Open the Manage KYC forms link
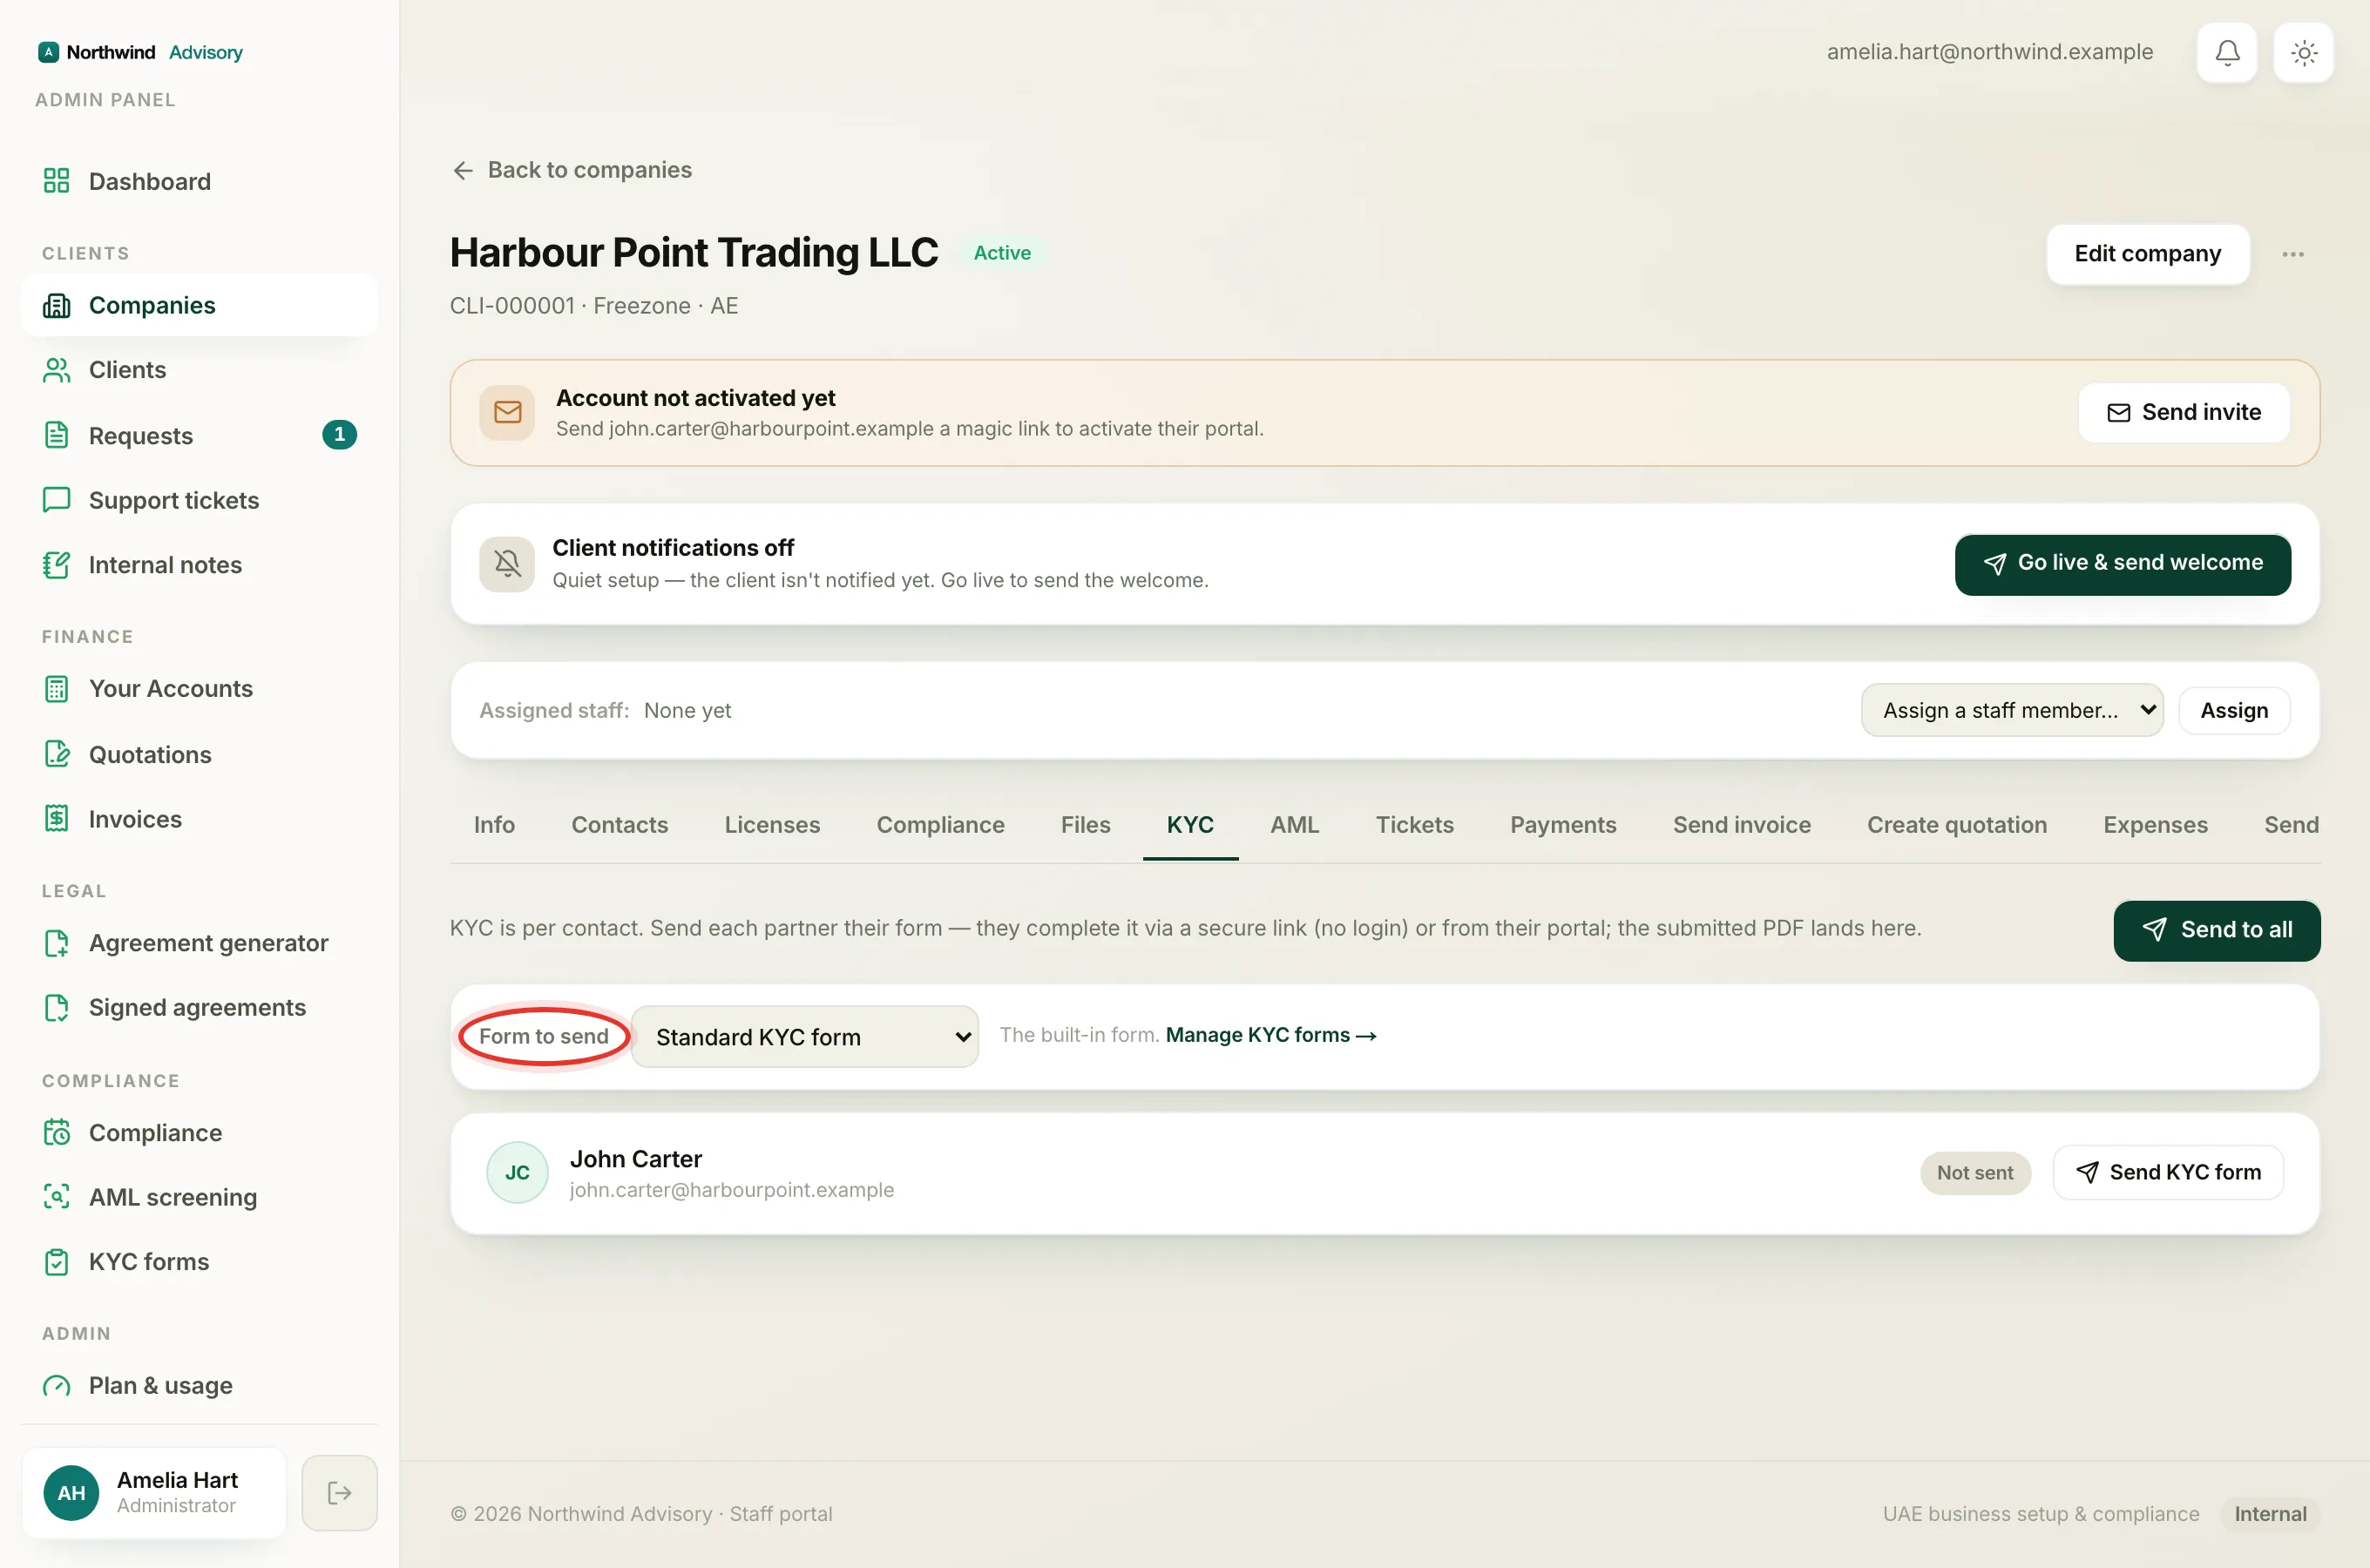This screenshot has height=1568, width=2370. click(1270, 1035)
